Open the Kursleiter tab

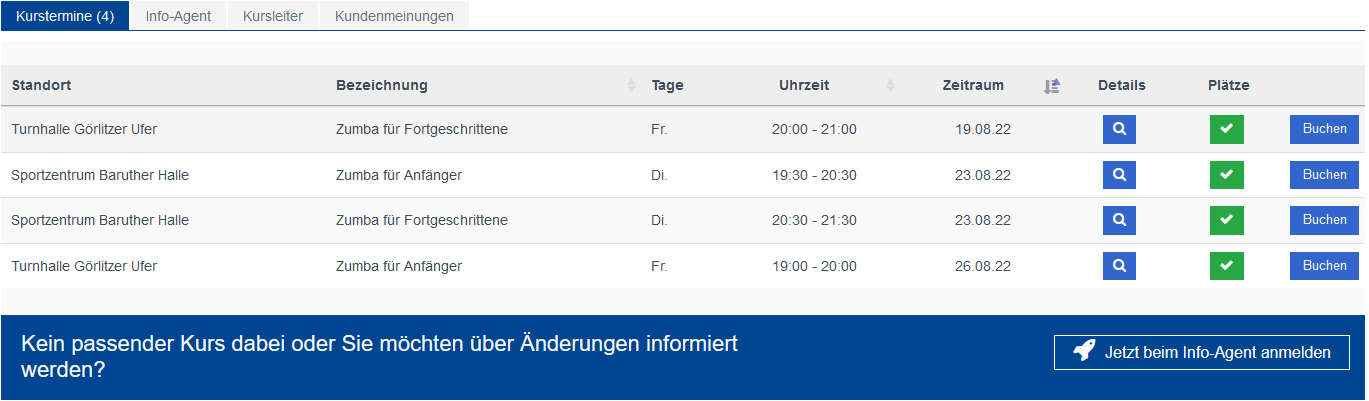pos(273,16)
